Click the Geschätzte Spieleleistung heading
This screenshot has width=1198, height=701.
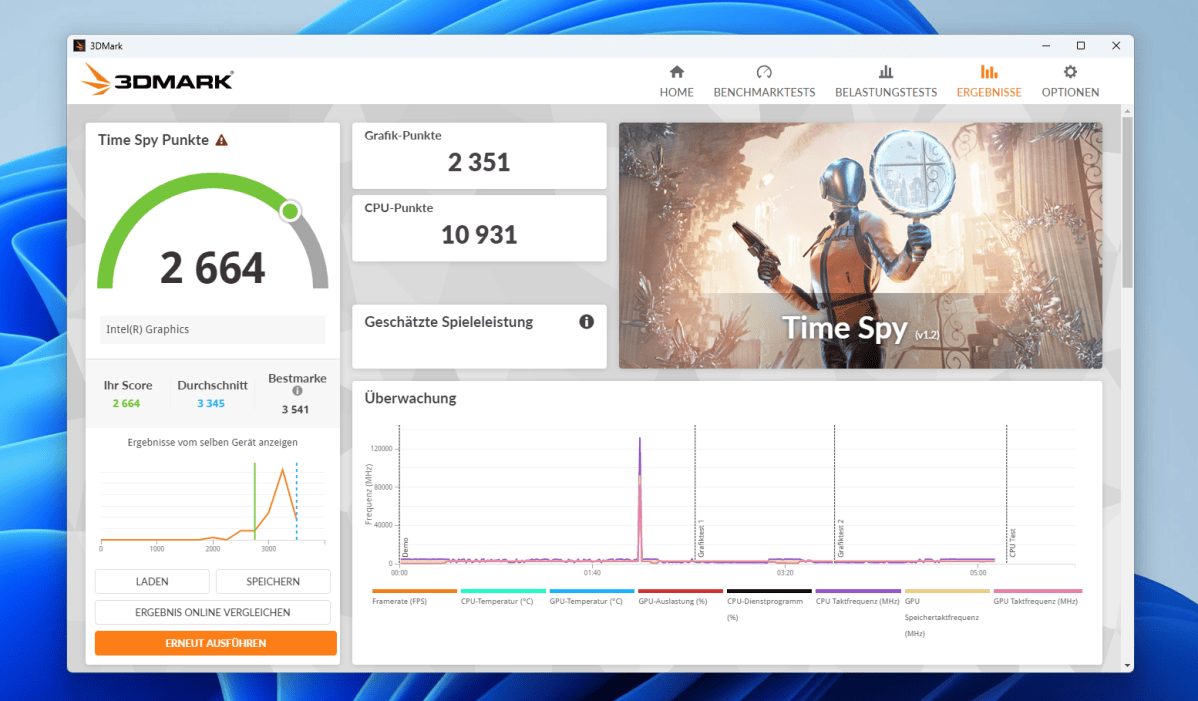point(448,322)
